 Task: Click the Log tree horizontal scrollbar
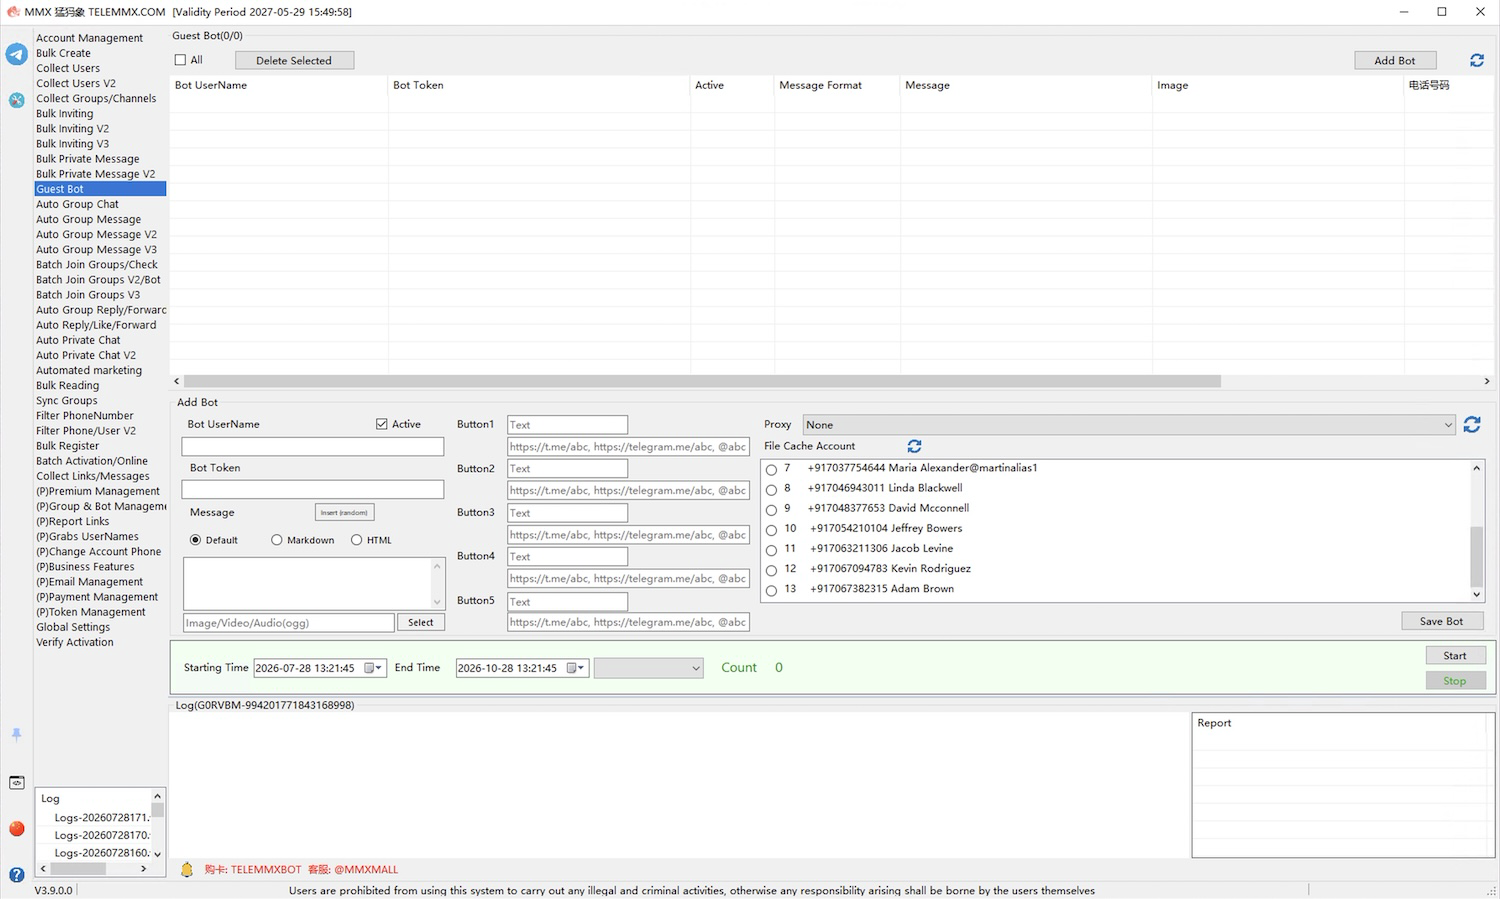78,869
